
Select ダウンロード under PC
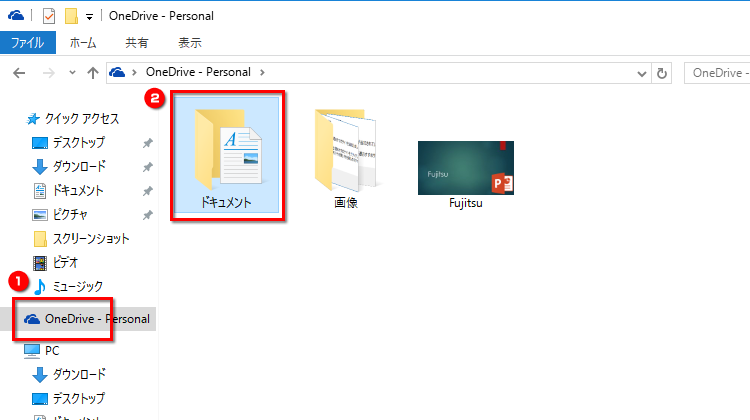pyautogui.click(x=79, y=374)
